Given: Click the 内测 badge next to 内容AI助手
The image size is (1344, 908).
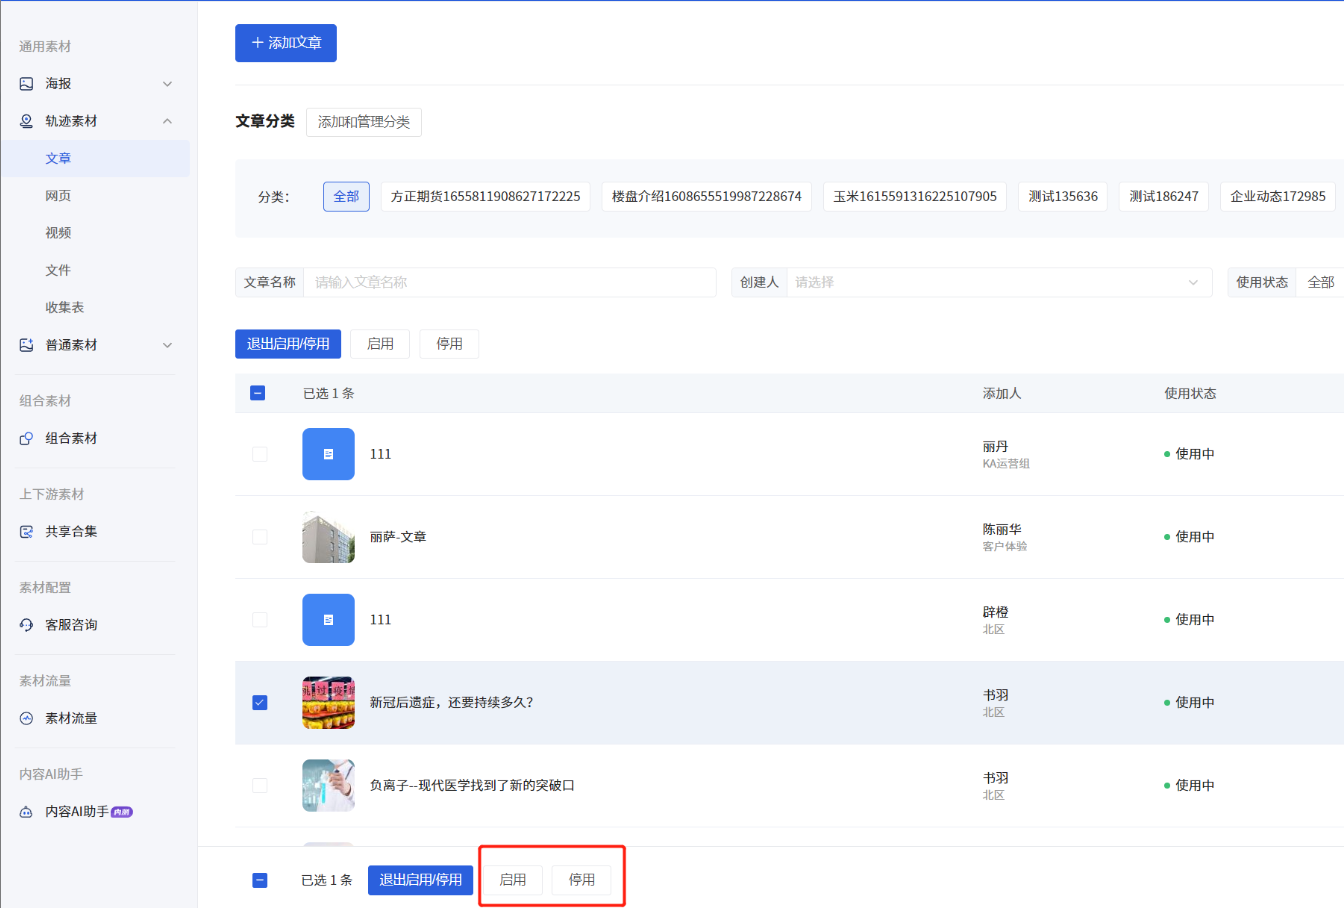Looking at the screenshot, I should [x=122, y=812].
